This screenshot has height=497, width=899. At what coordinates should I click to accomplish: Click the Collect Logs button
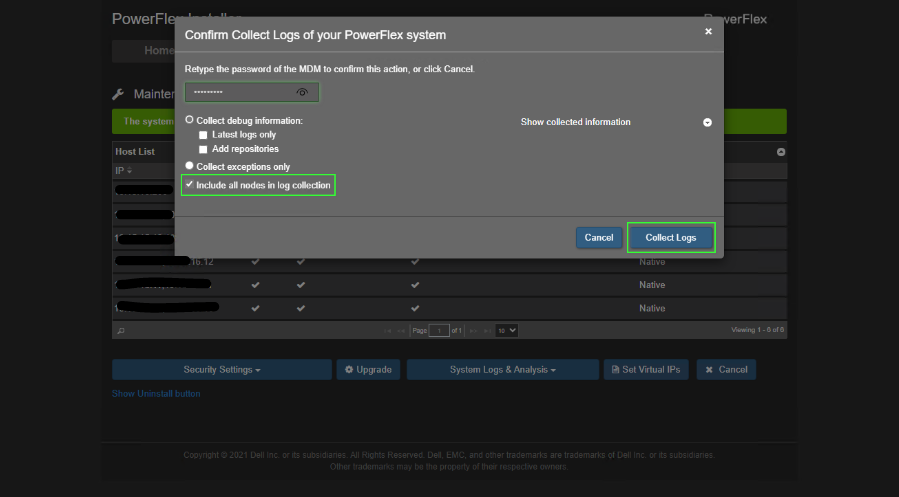pos(670,237)
